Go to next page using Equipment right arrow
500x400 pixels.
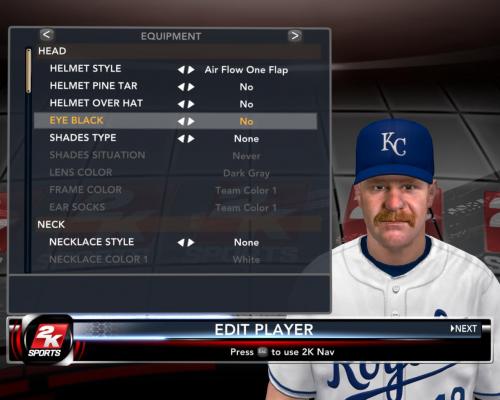click(x=295, y=35)
